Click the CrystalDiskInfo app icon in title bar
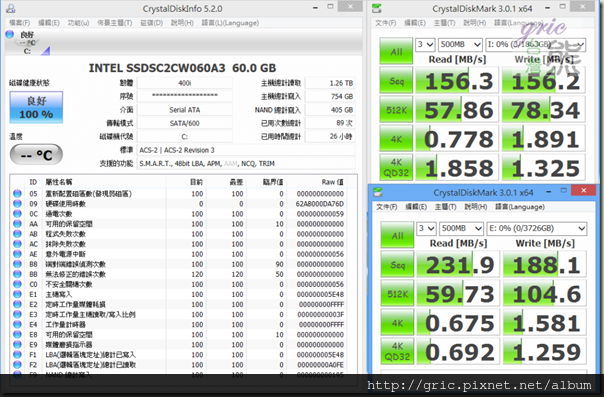This screenshot has height=397, width=604. pyautogui.click(x=10, y=8)
